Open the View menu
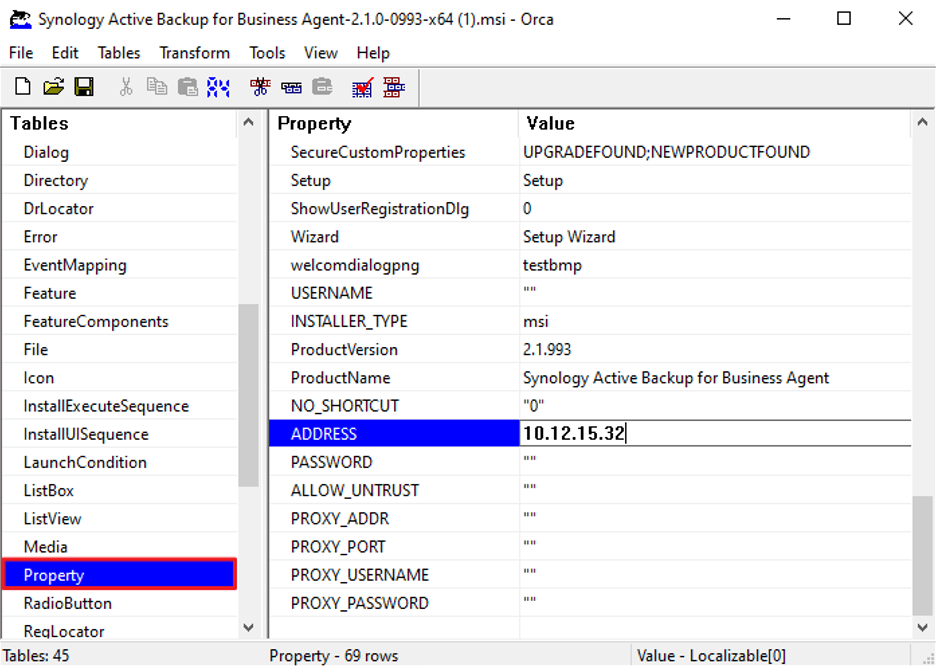 point(321,53)
